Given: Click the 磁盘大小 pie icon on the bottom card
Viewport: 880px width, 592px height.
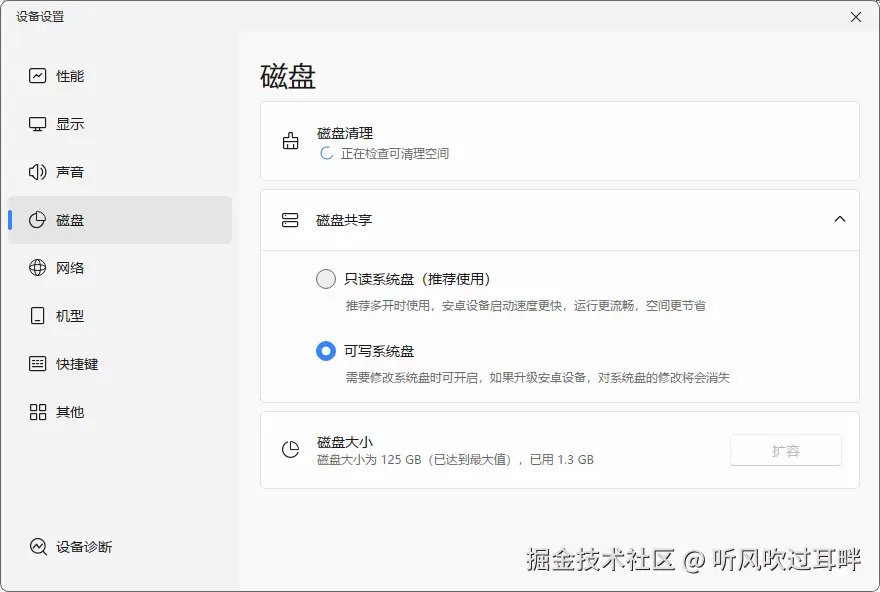Looking at the screenshot, I should pyautogui.click(x=290, y=450).
